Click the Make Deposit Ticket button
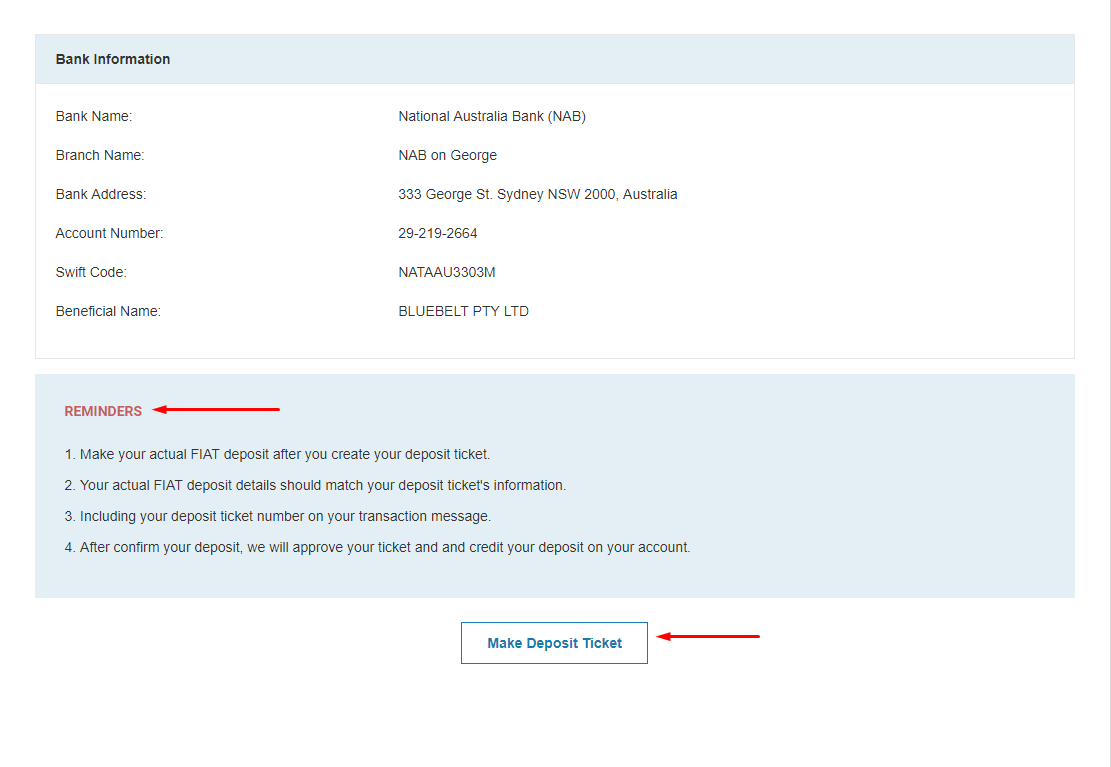1111x767 pixels. (x=554, y=643)
